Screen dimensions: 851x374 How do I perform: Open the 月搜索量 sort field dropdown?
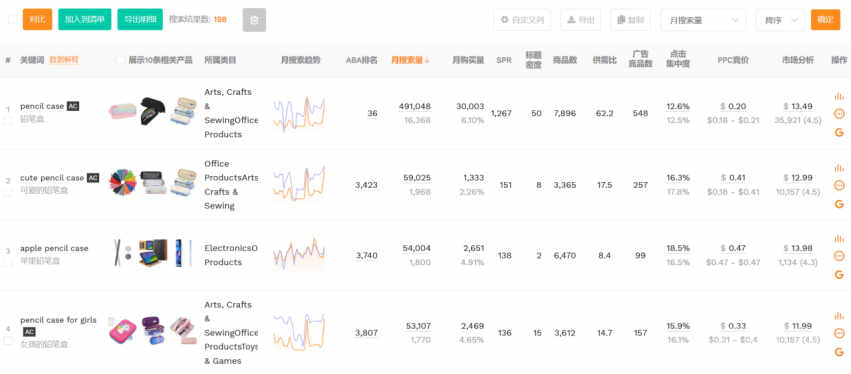(702, 20)
